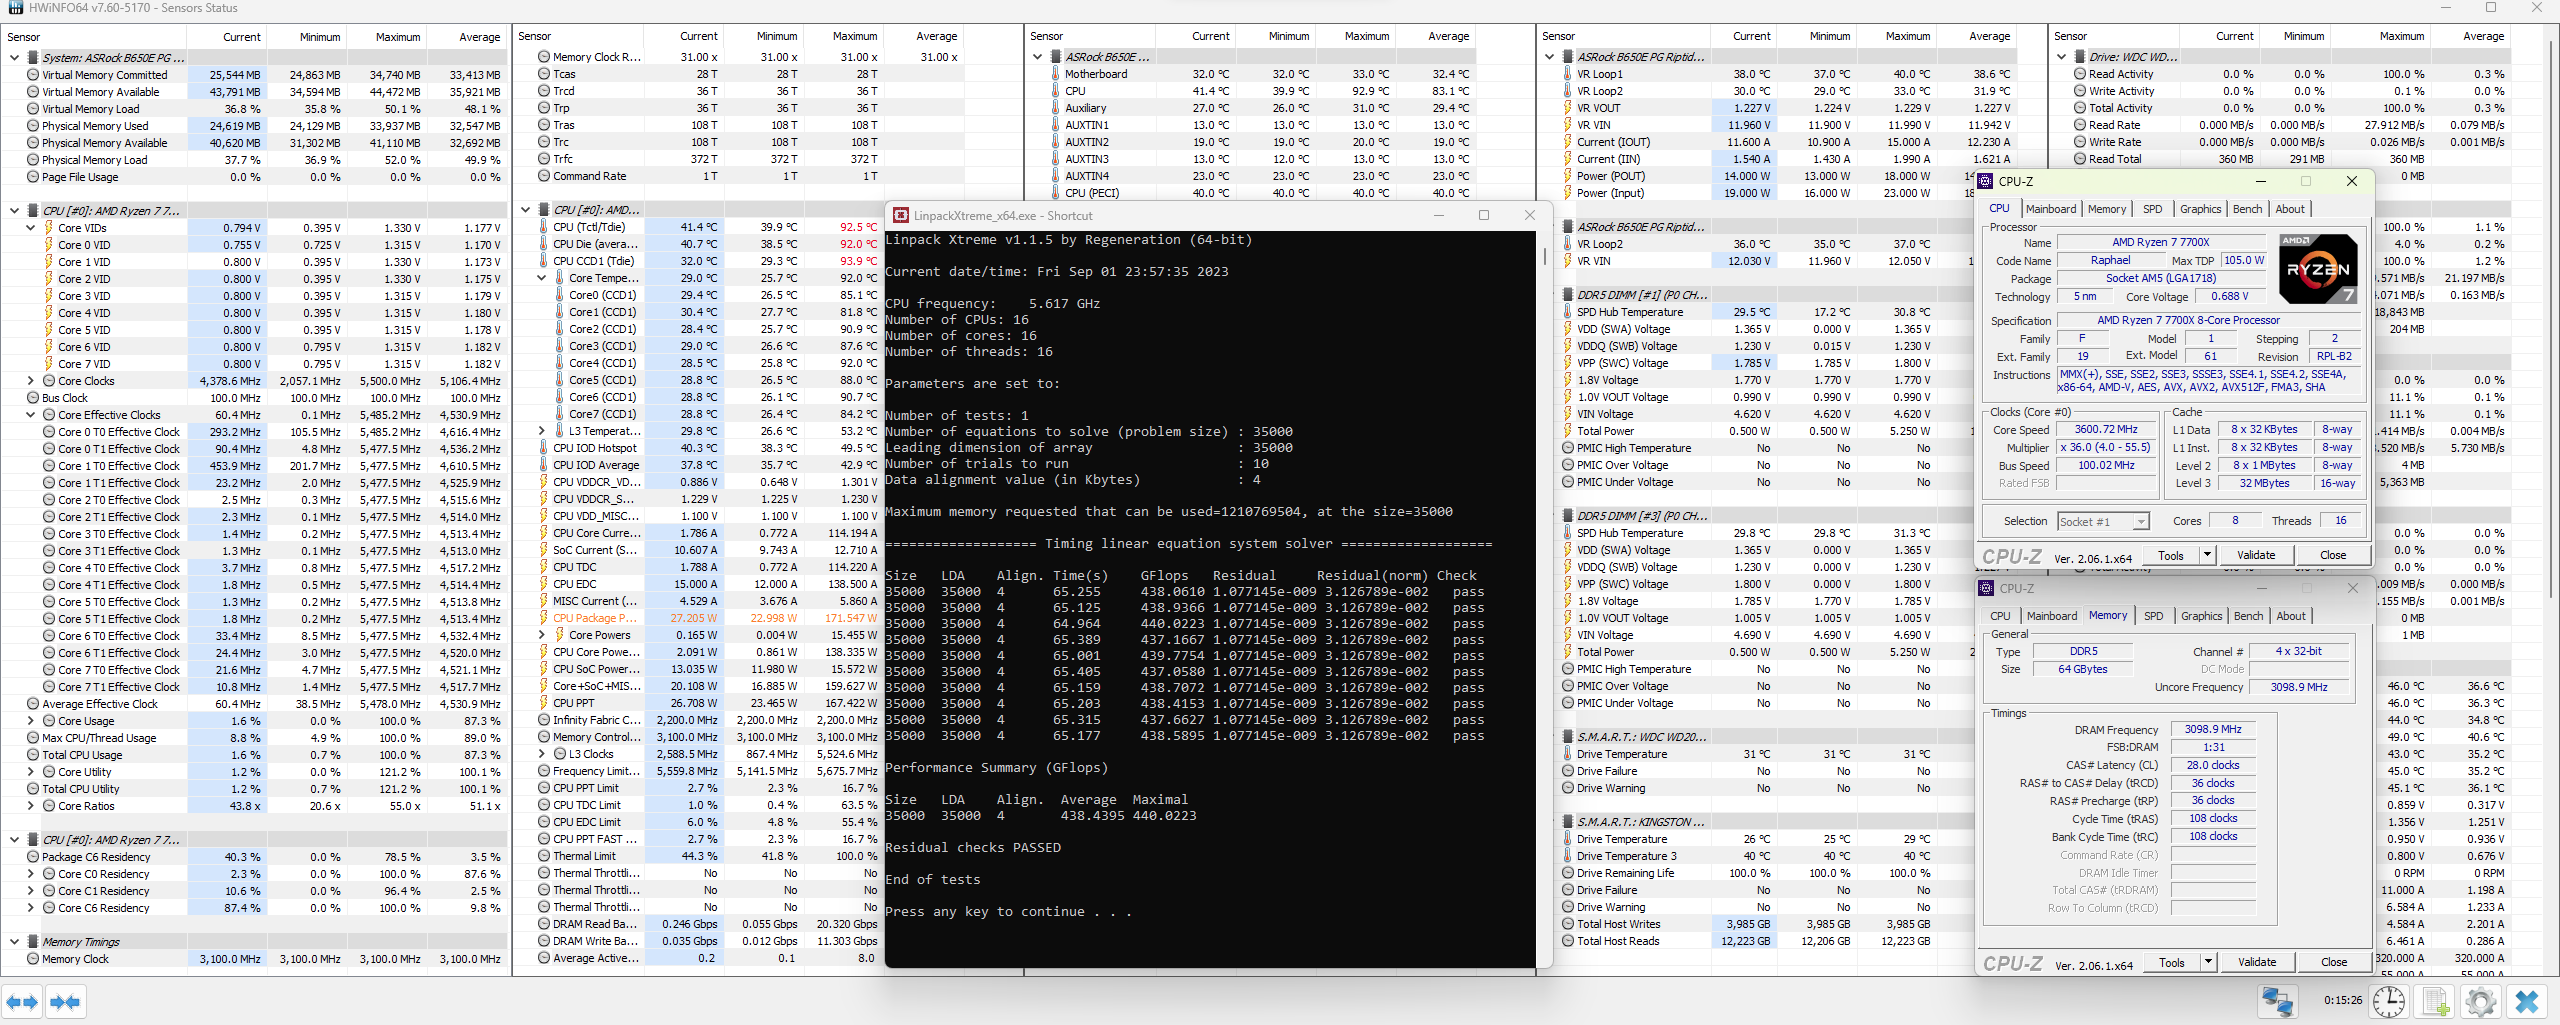Screen dimensions: 2560x1025
Task: Expand the Core Clocks node
Action: (30, 381)
